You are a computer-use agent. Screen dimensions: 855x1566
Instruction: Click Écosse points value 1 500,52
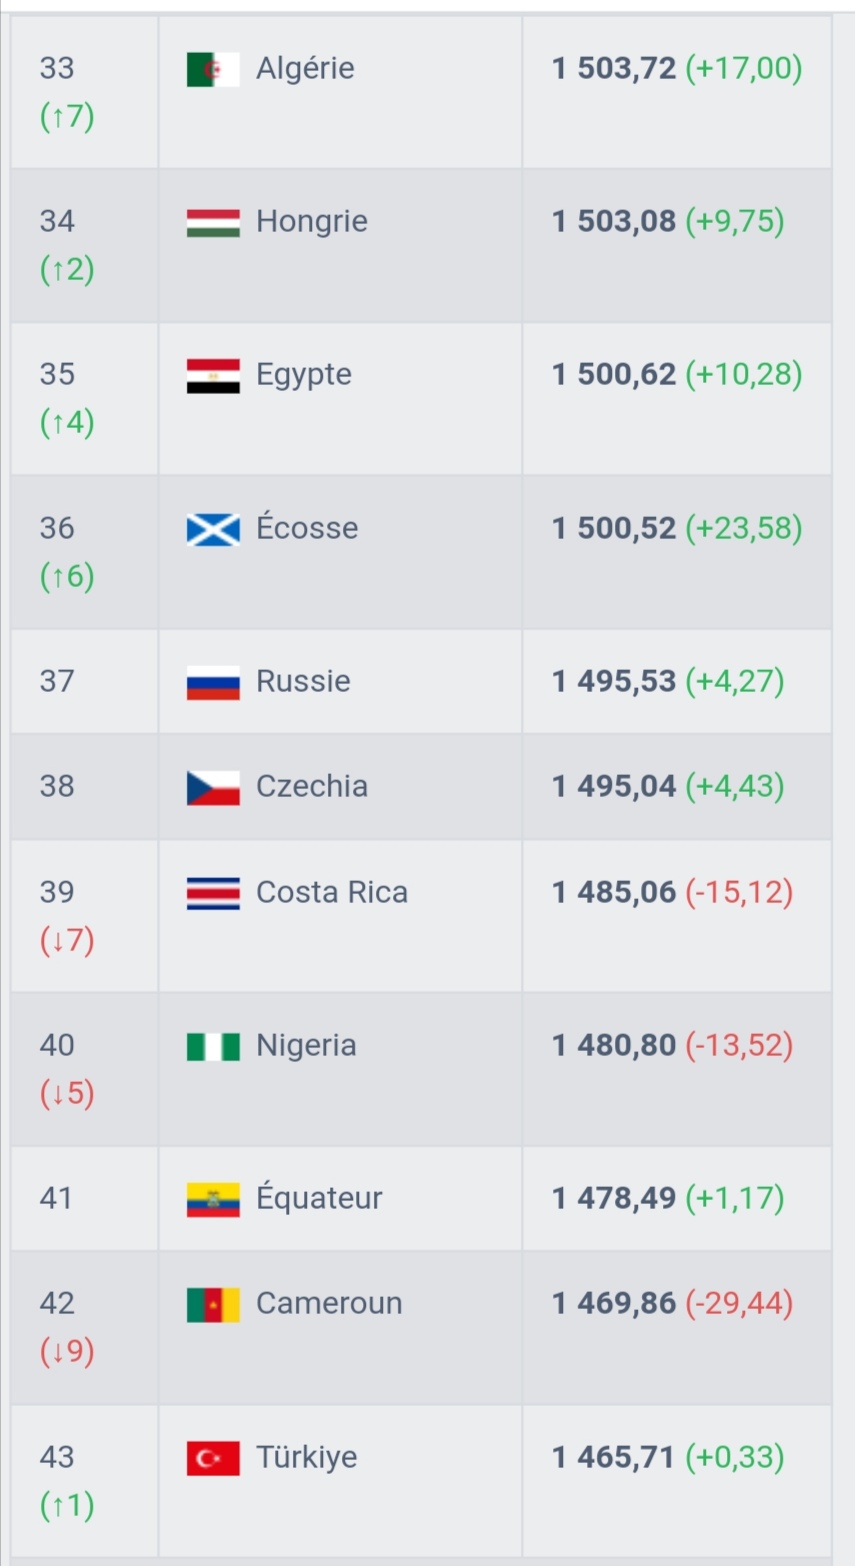tap(614, 528)
